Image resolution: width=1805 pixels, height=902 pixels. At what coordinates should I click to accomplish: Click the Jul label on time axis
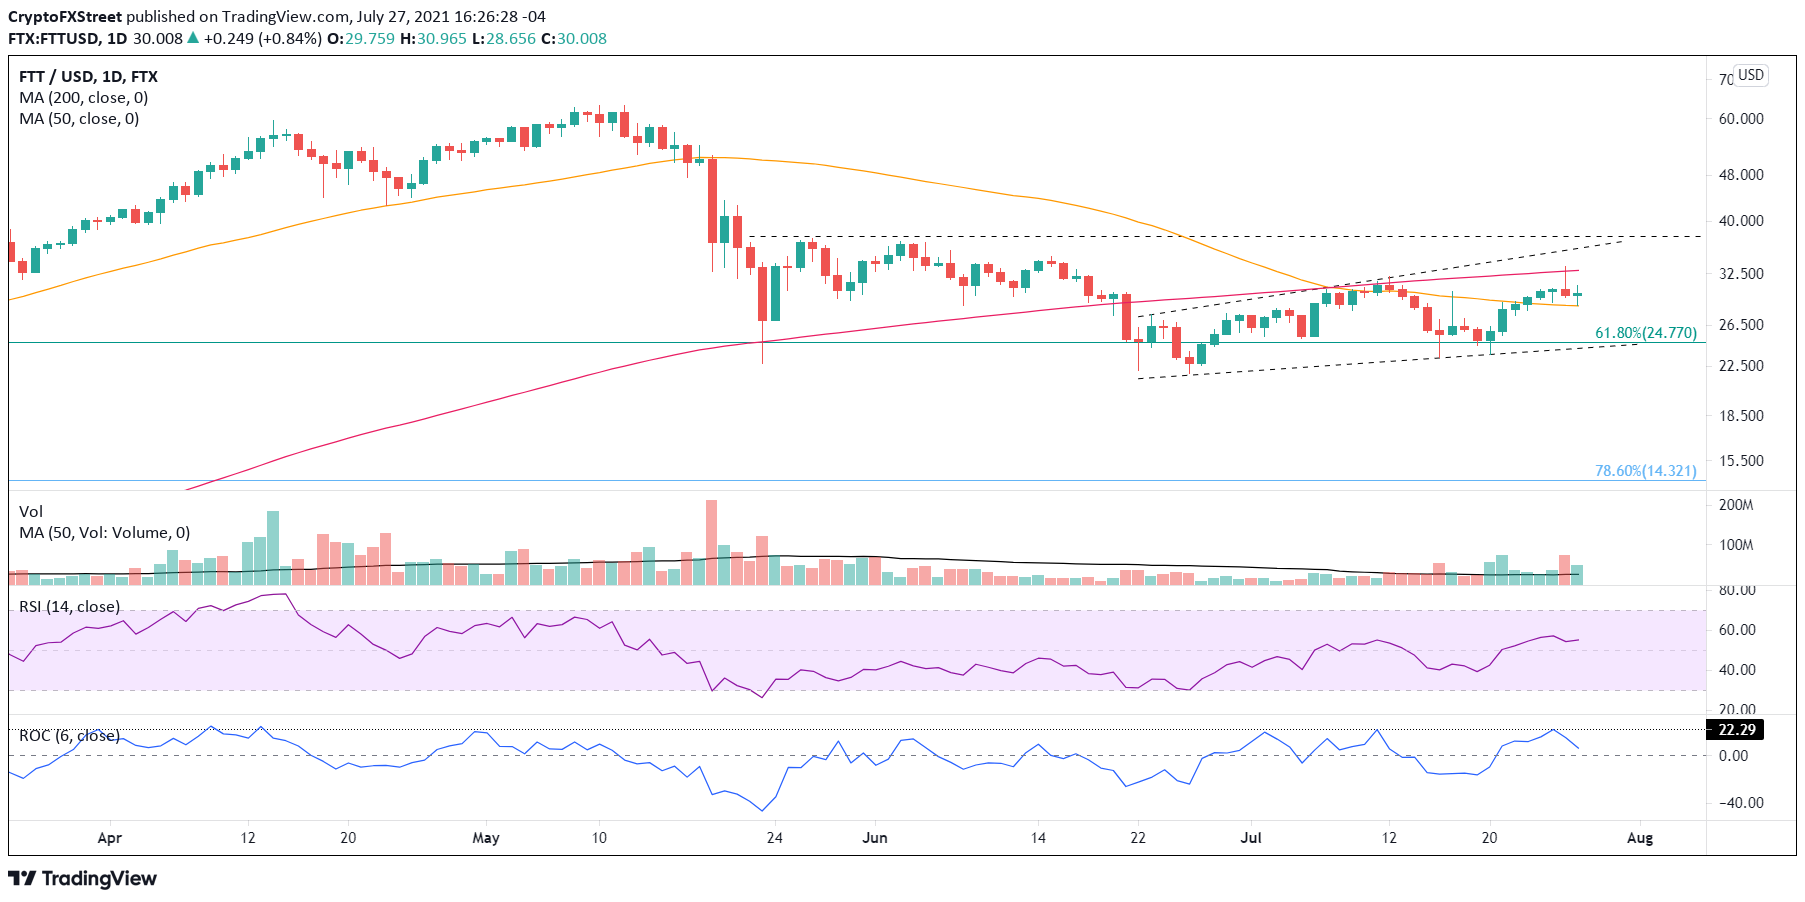pyautogui.click(x=1251, y=838)
